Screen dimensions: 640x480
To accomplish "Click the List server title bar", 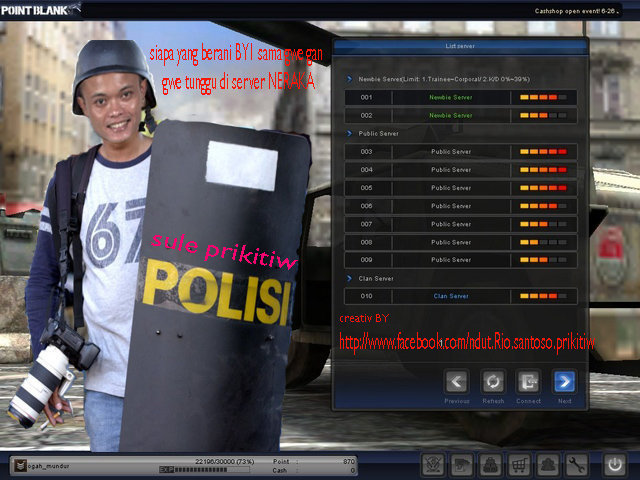I will (x=460, y=46).
